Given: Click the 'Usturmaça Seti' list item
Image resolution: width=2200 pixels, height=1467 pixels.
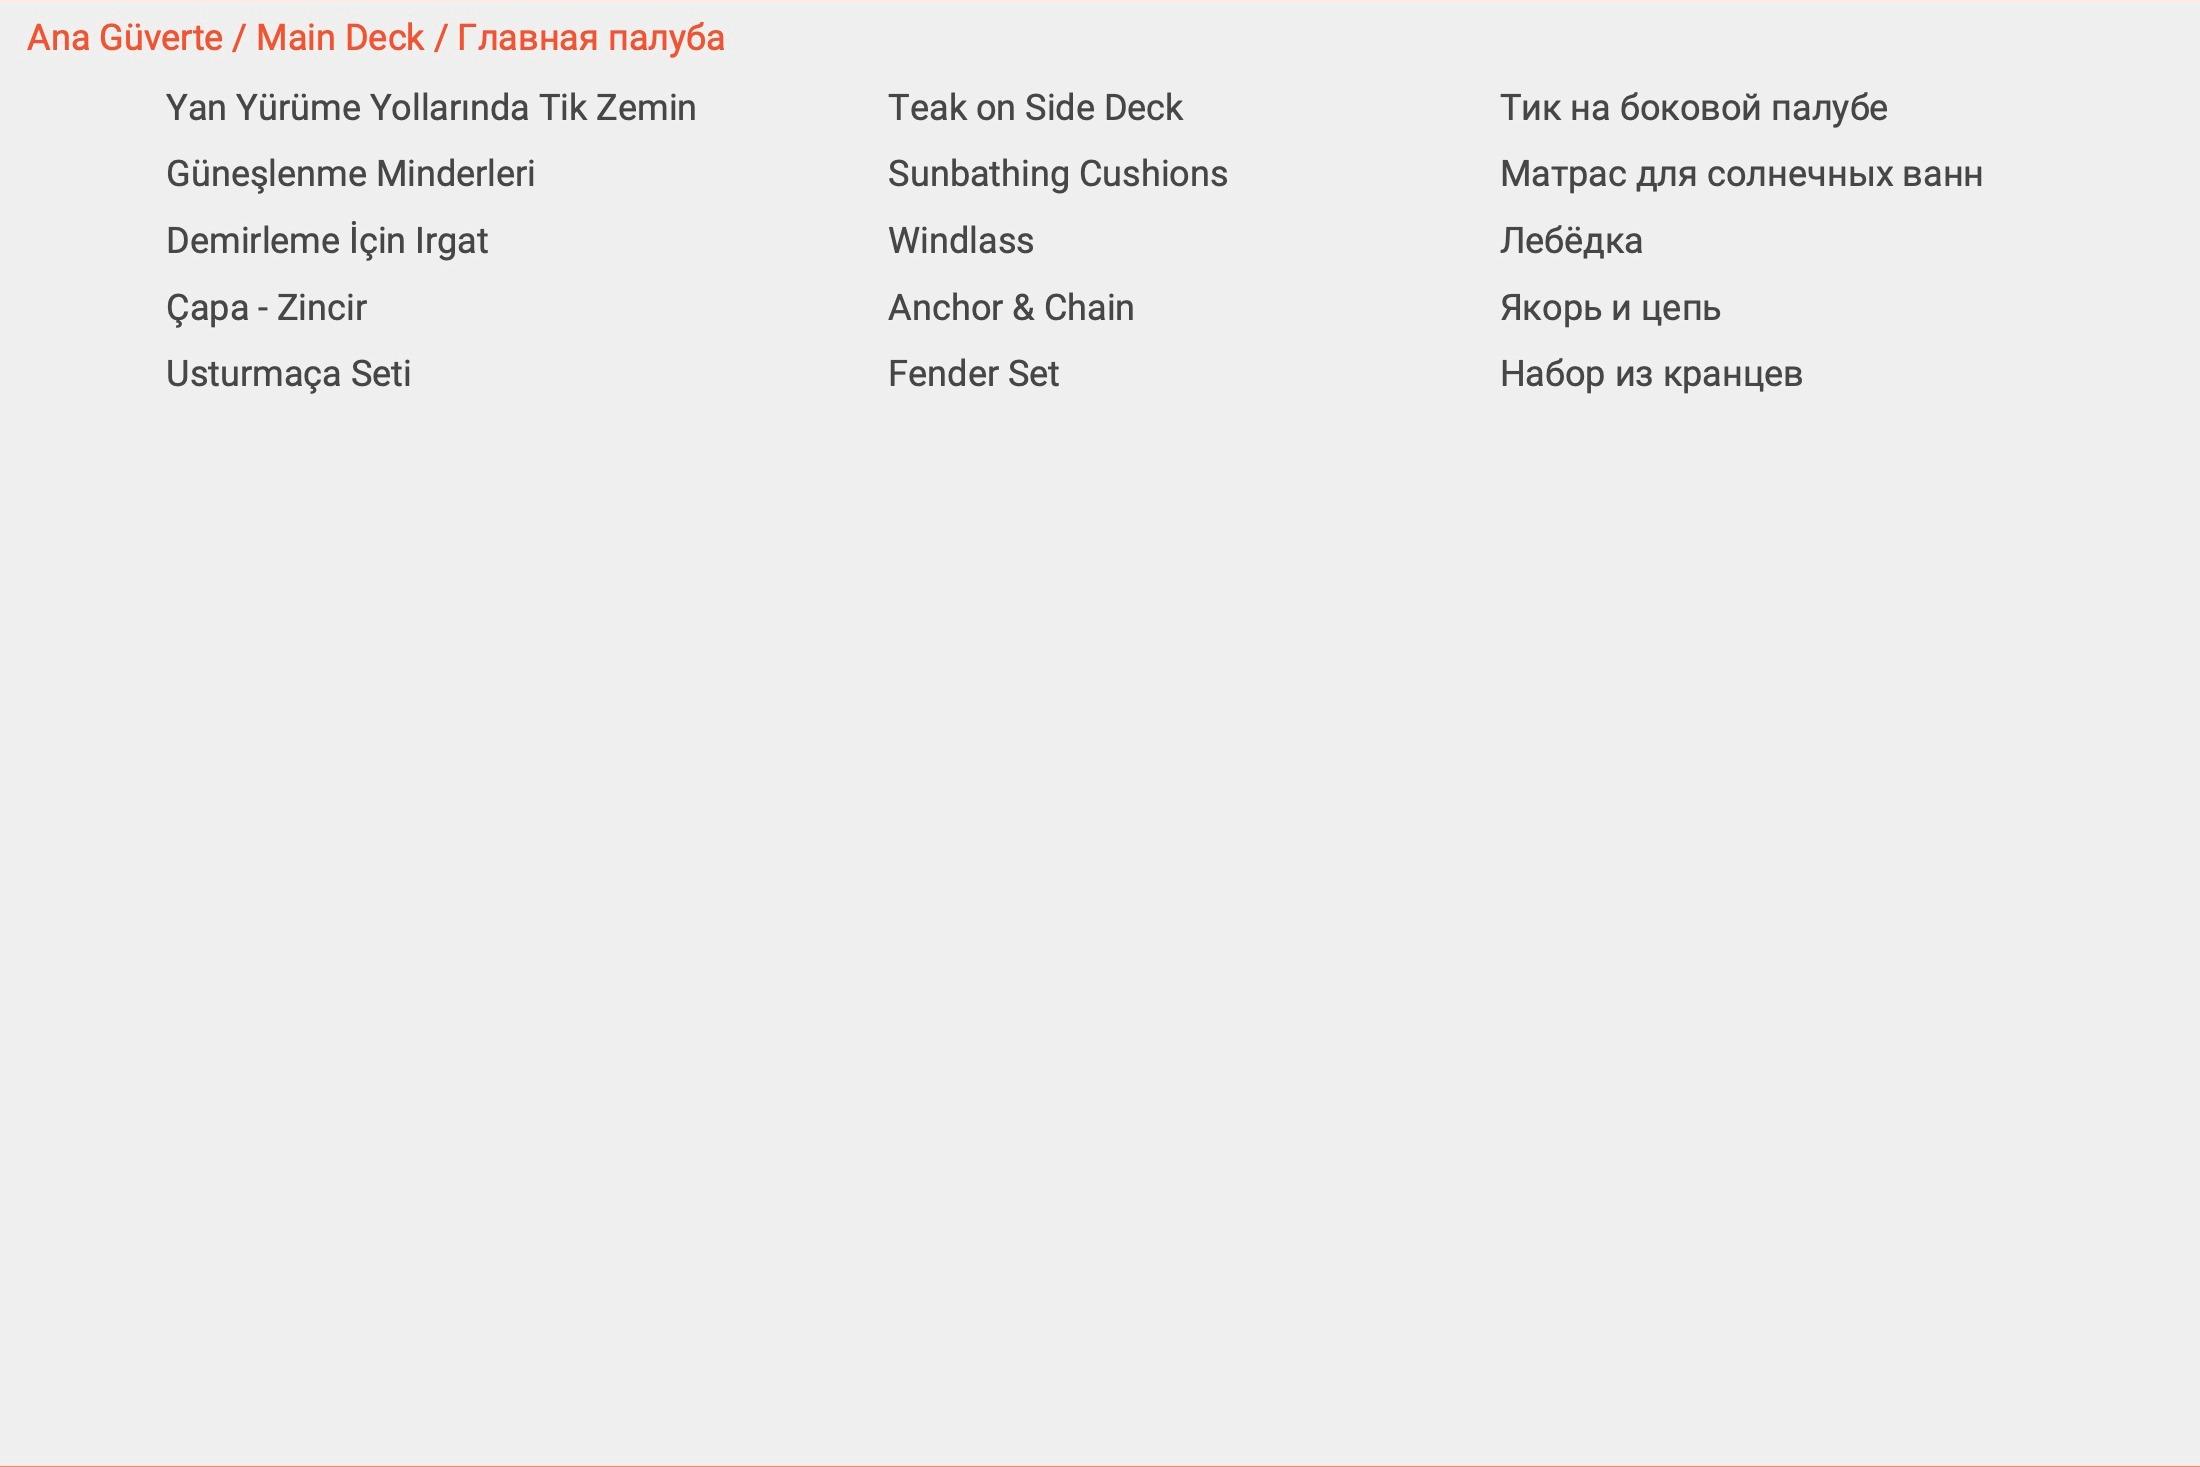Looking at the screenshot, I should click(x=288, y=374).
